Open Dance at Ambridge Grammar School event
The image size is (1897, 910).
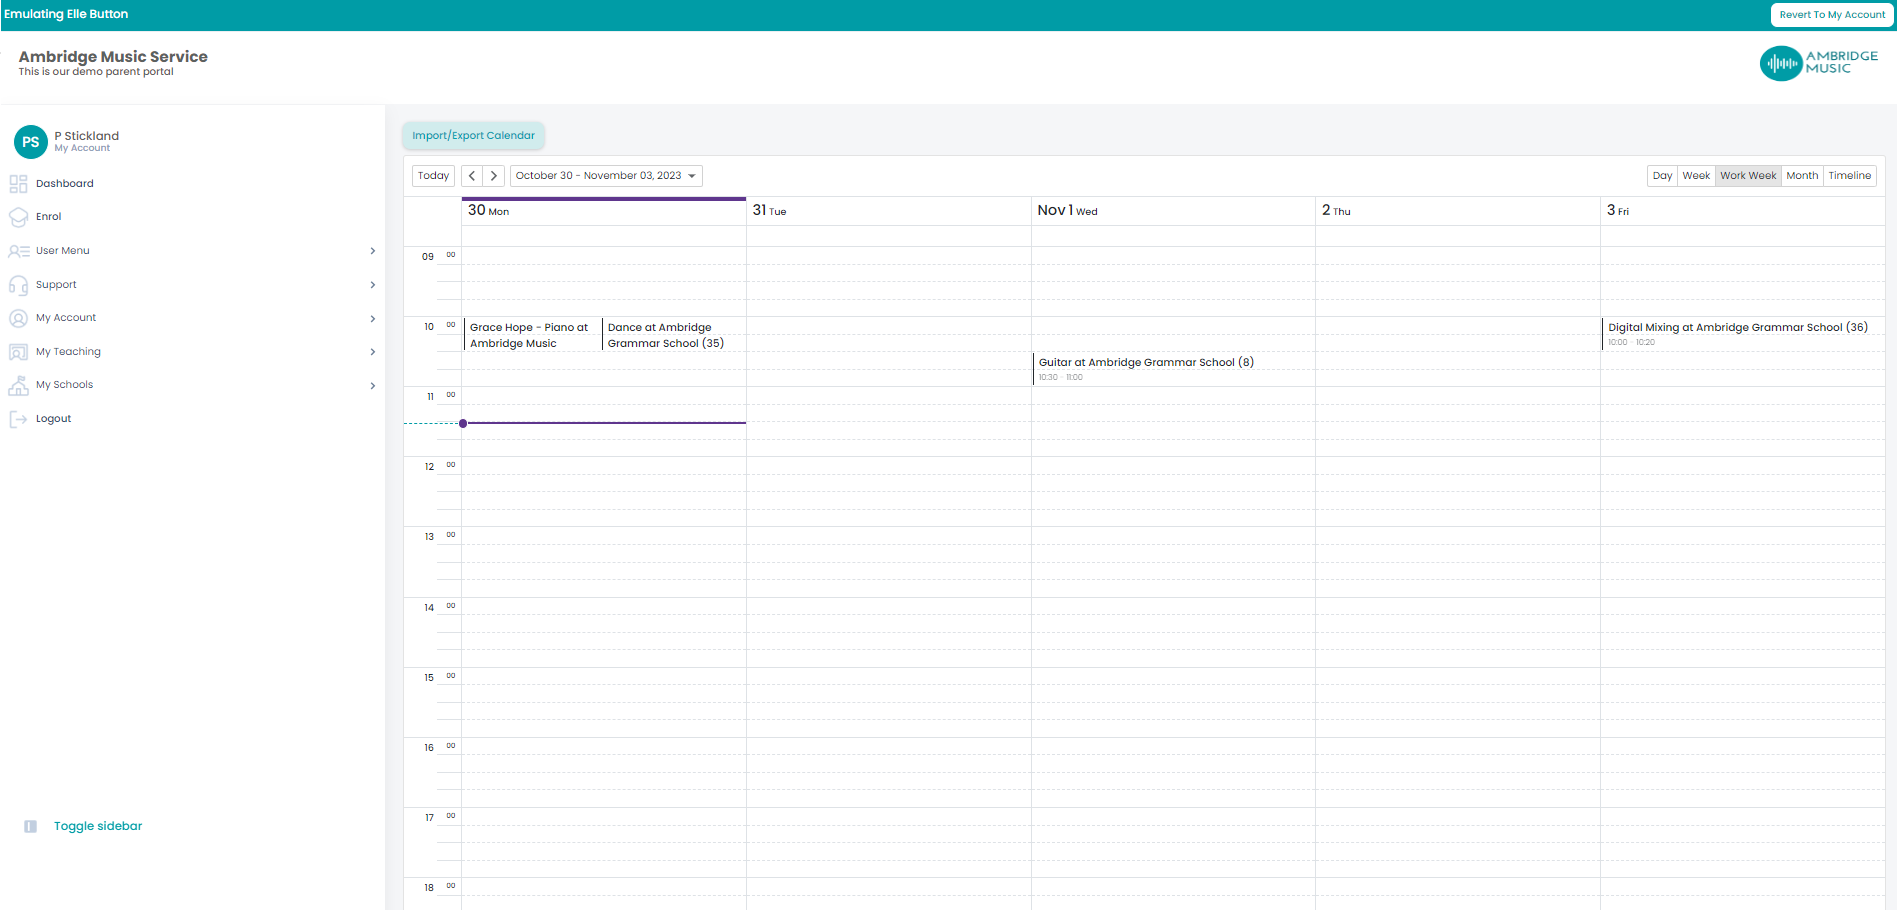673,335
